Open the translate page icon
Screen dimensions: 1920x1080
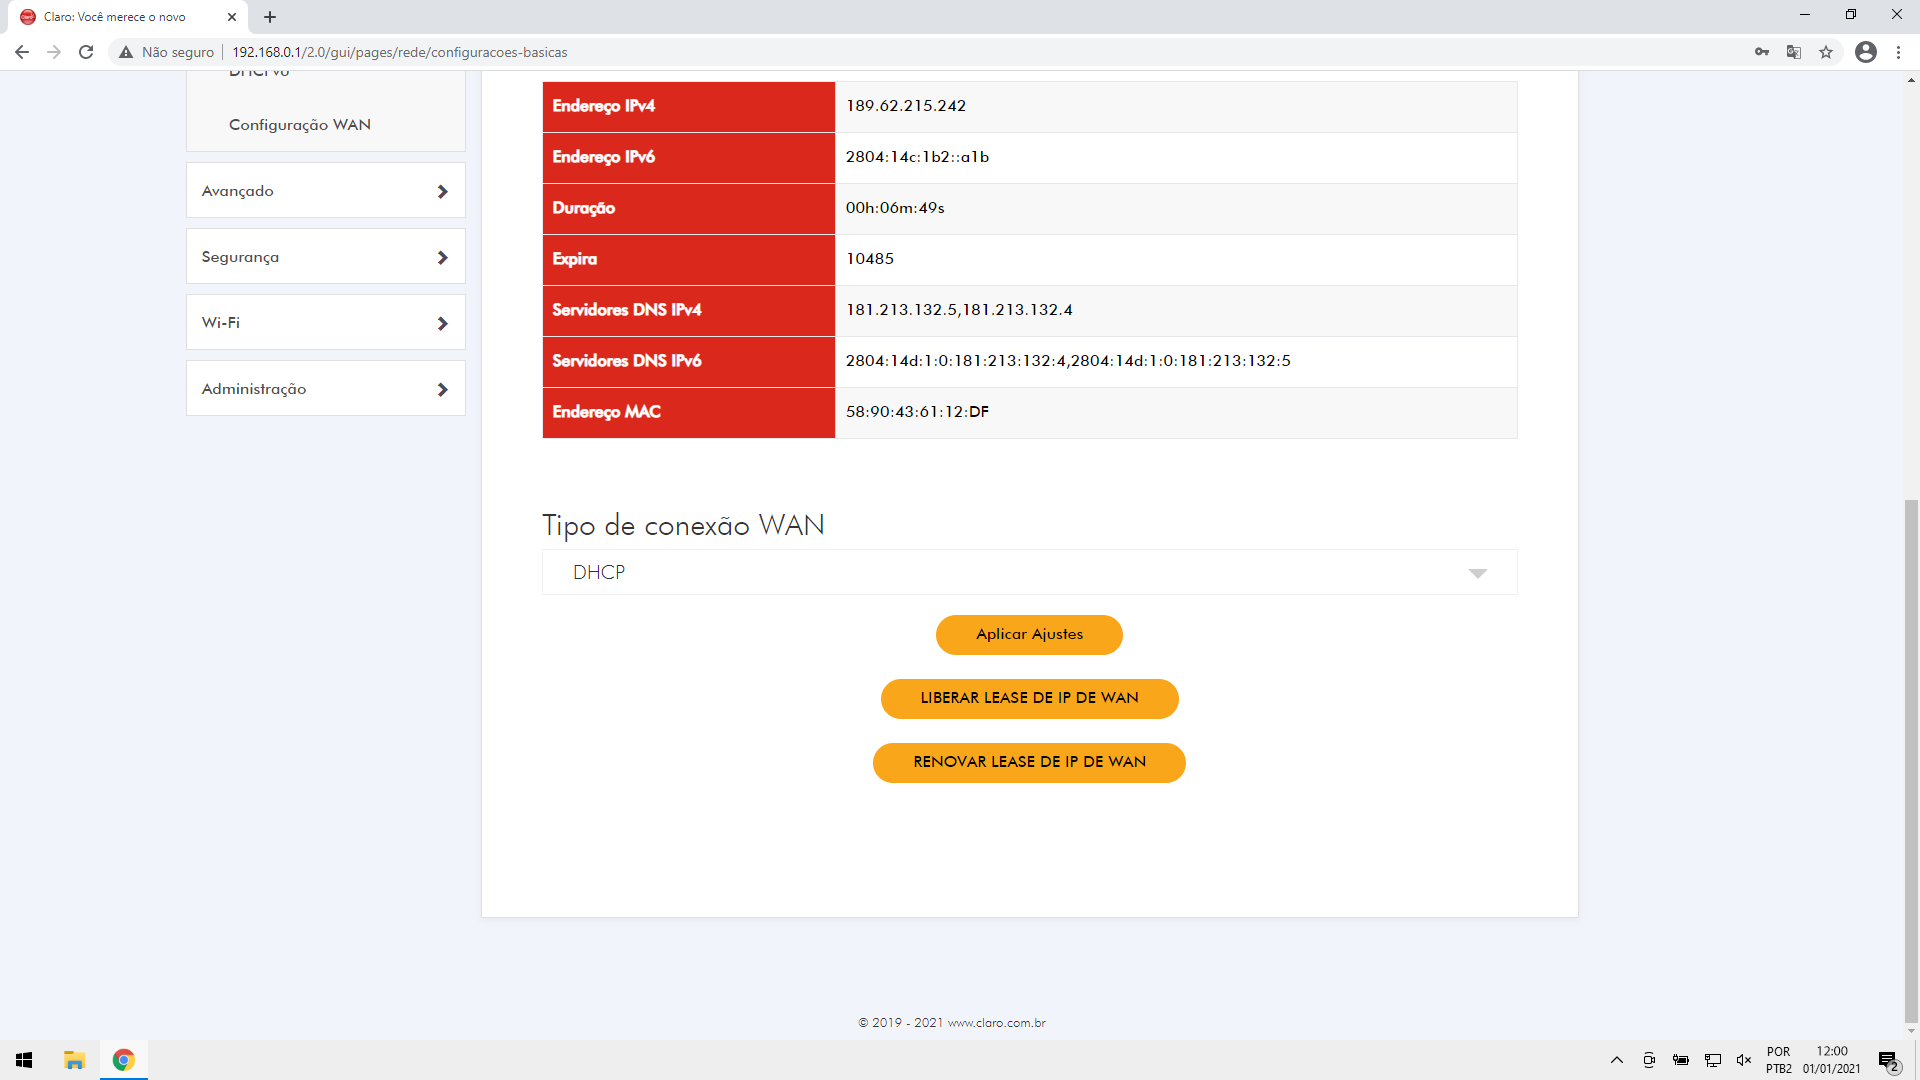pos(1794,52)
